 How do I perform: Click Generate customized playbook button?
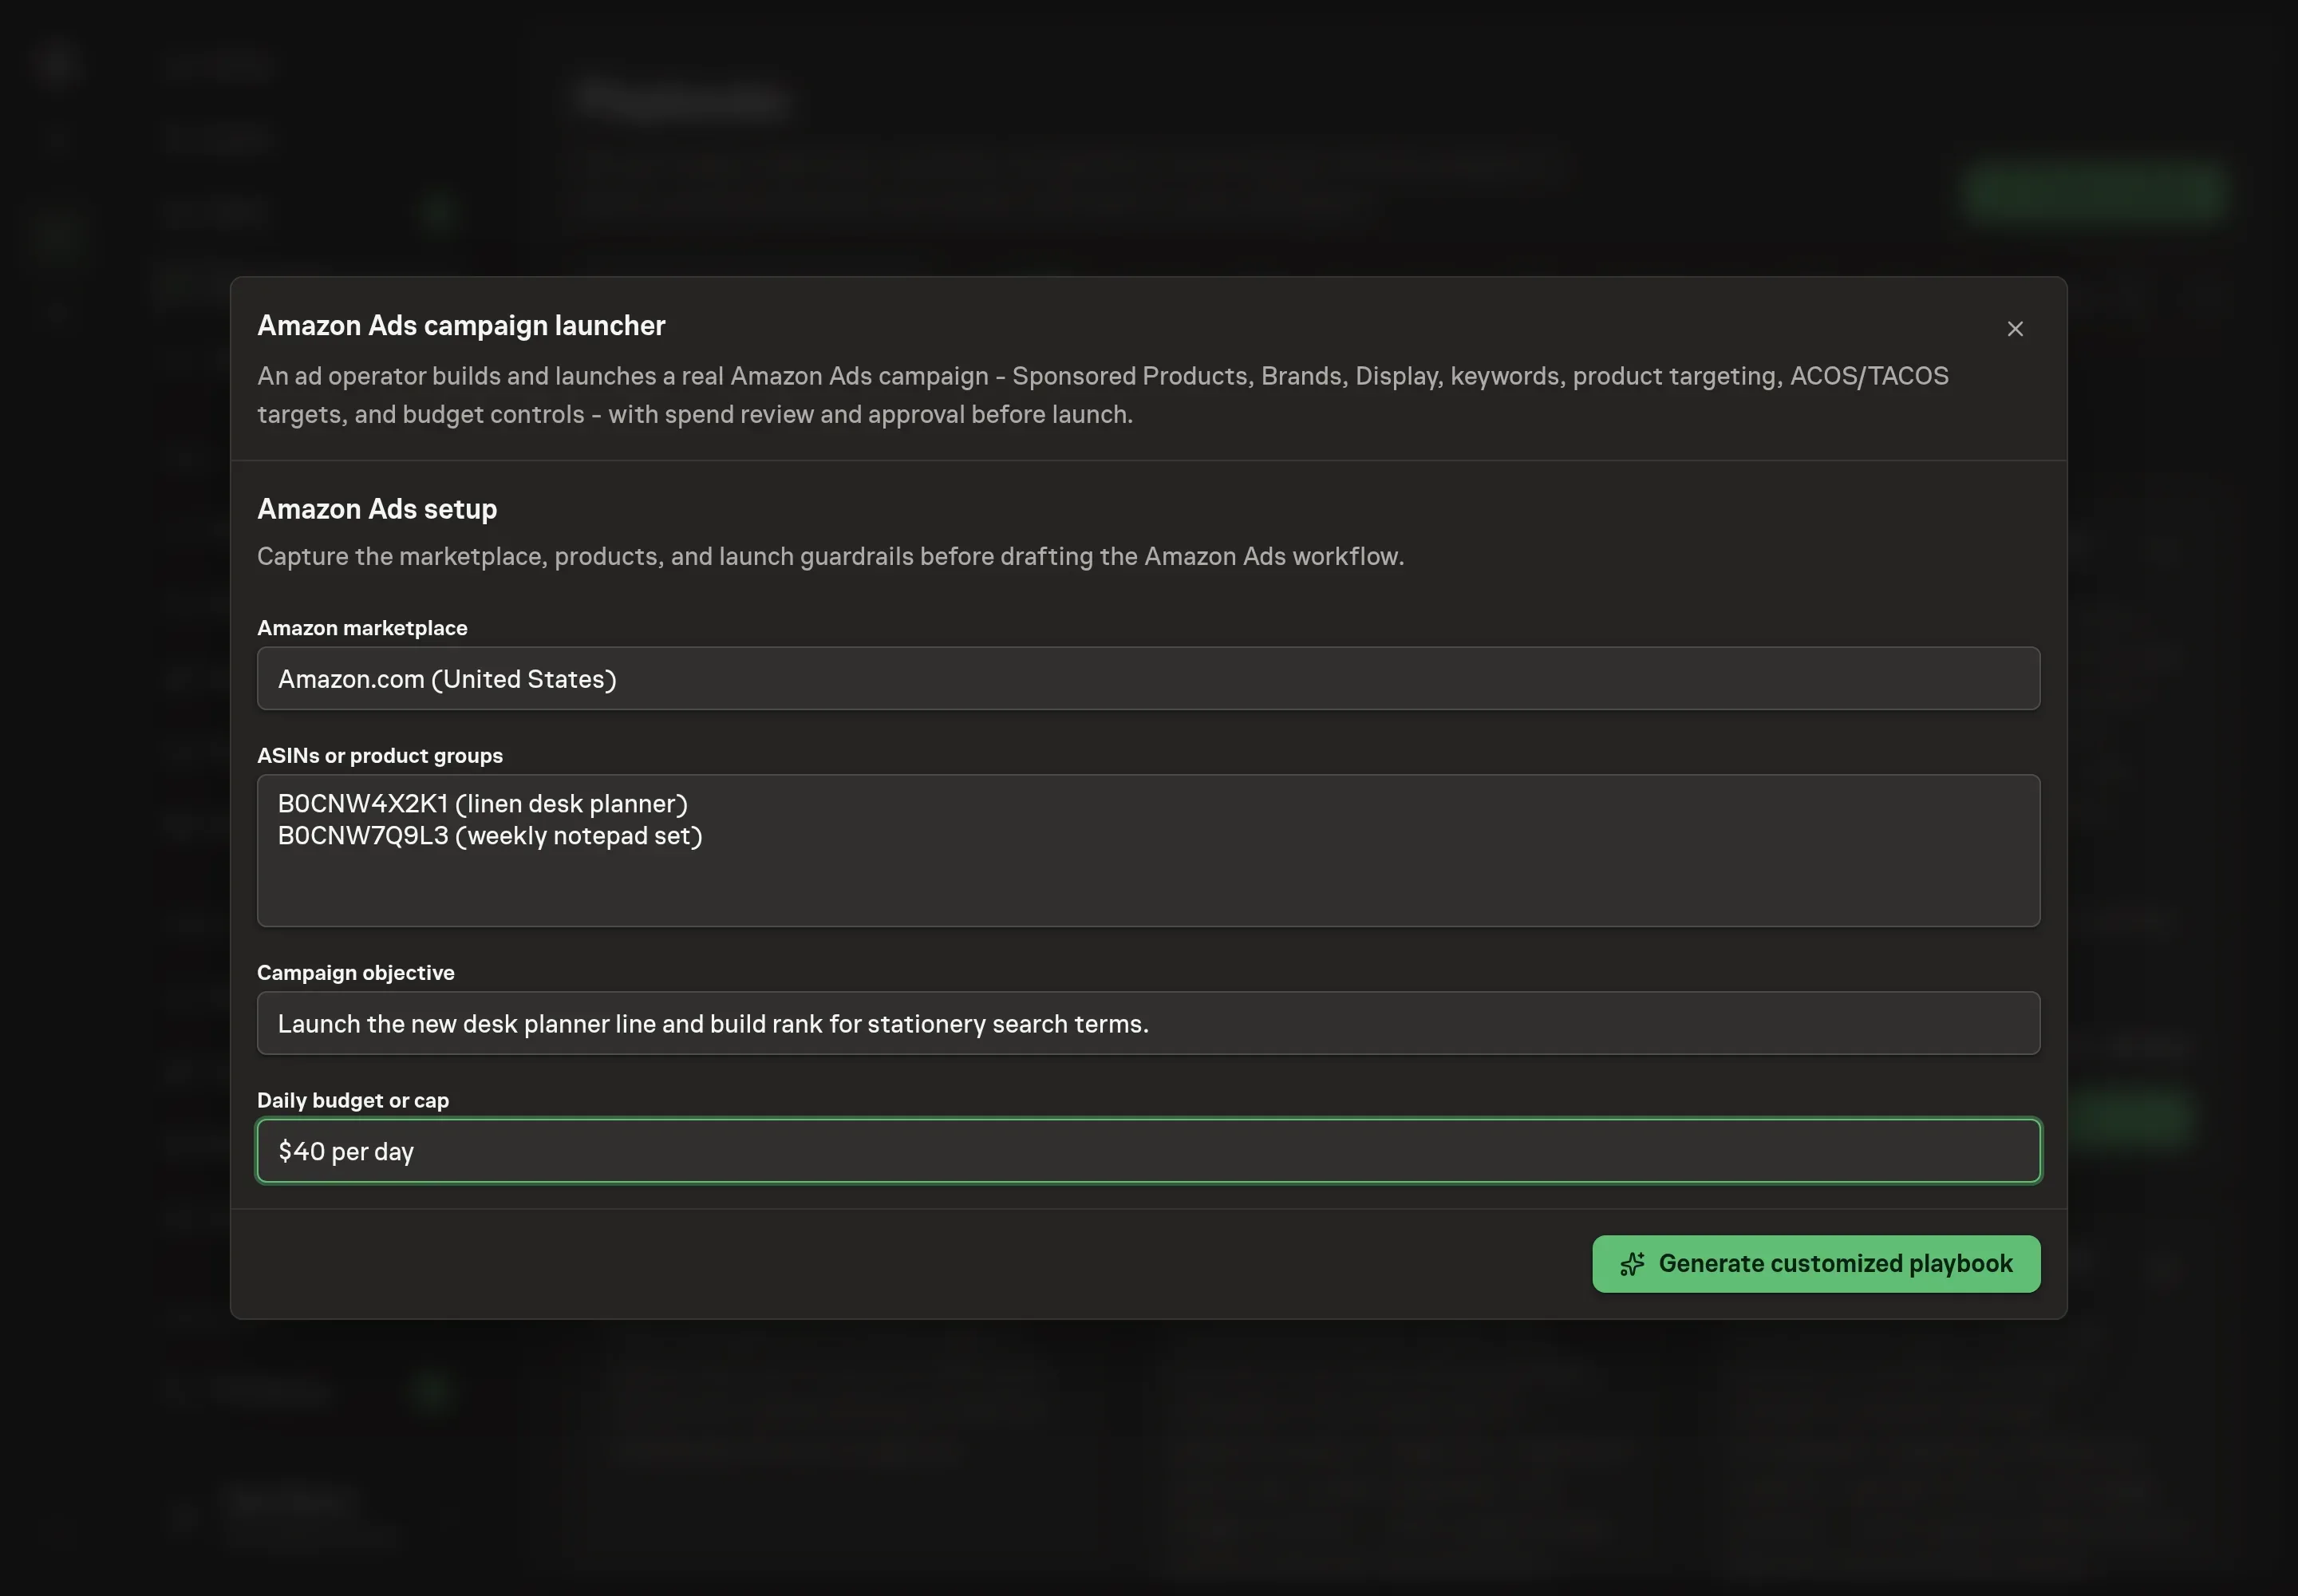[x=1816, y=1263]
